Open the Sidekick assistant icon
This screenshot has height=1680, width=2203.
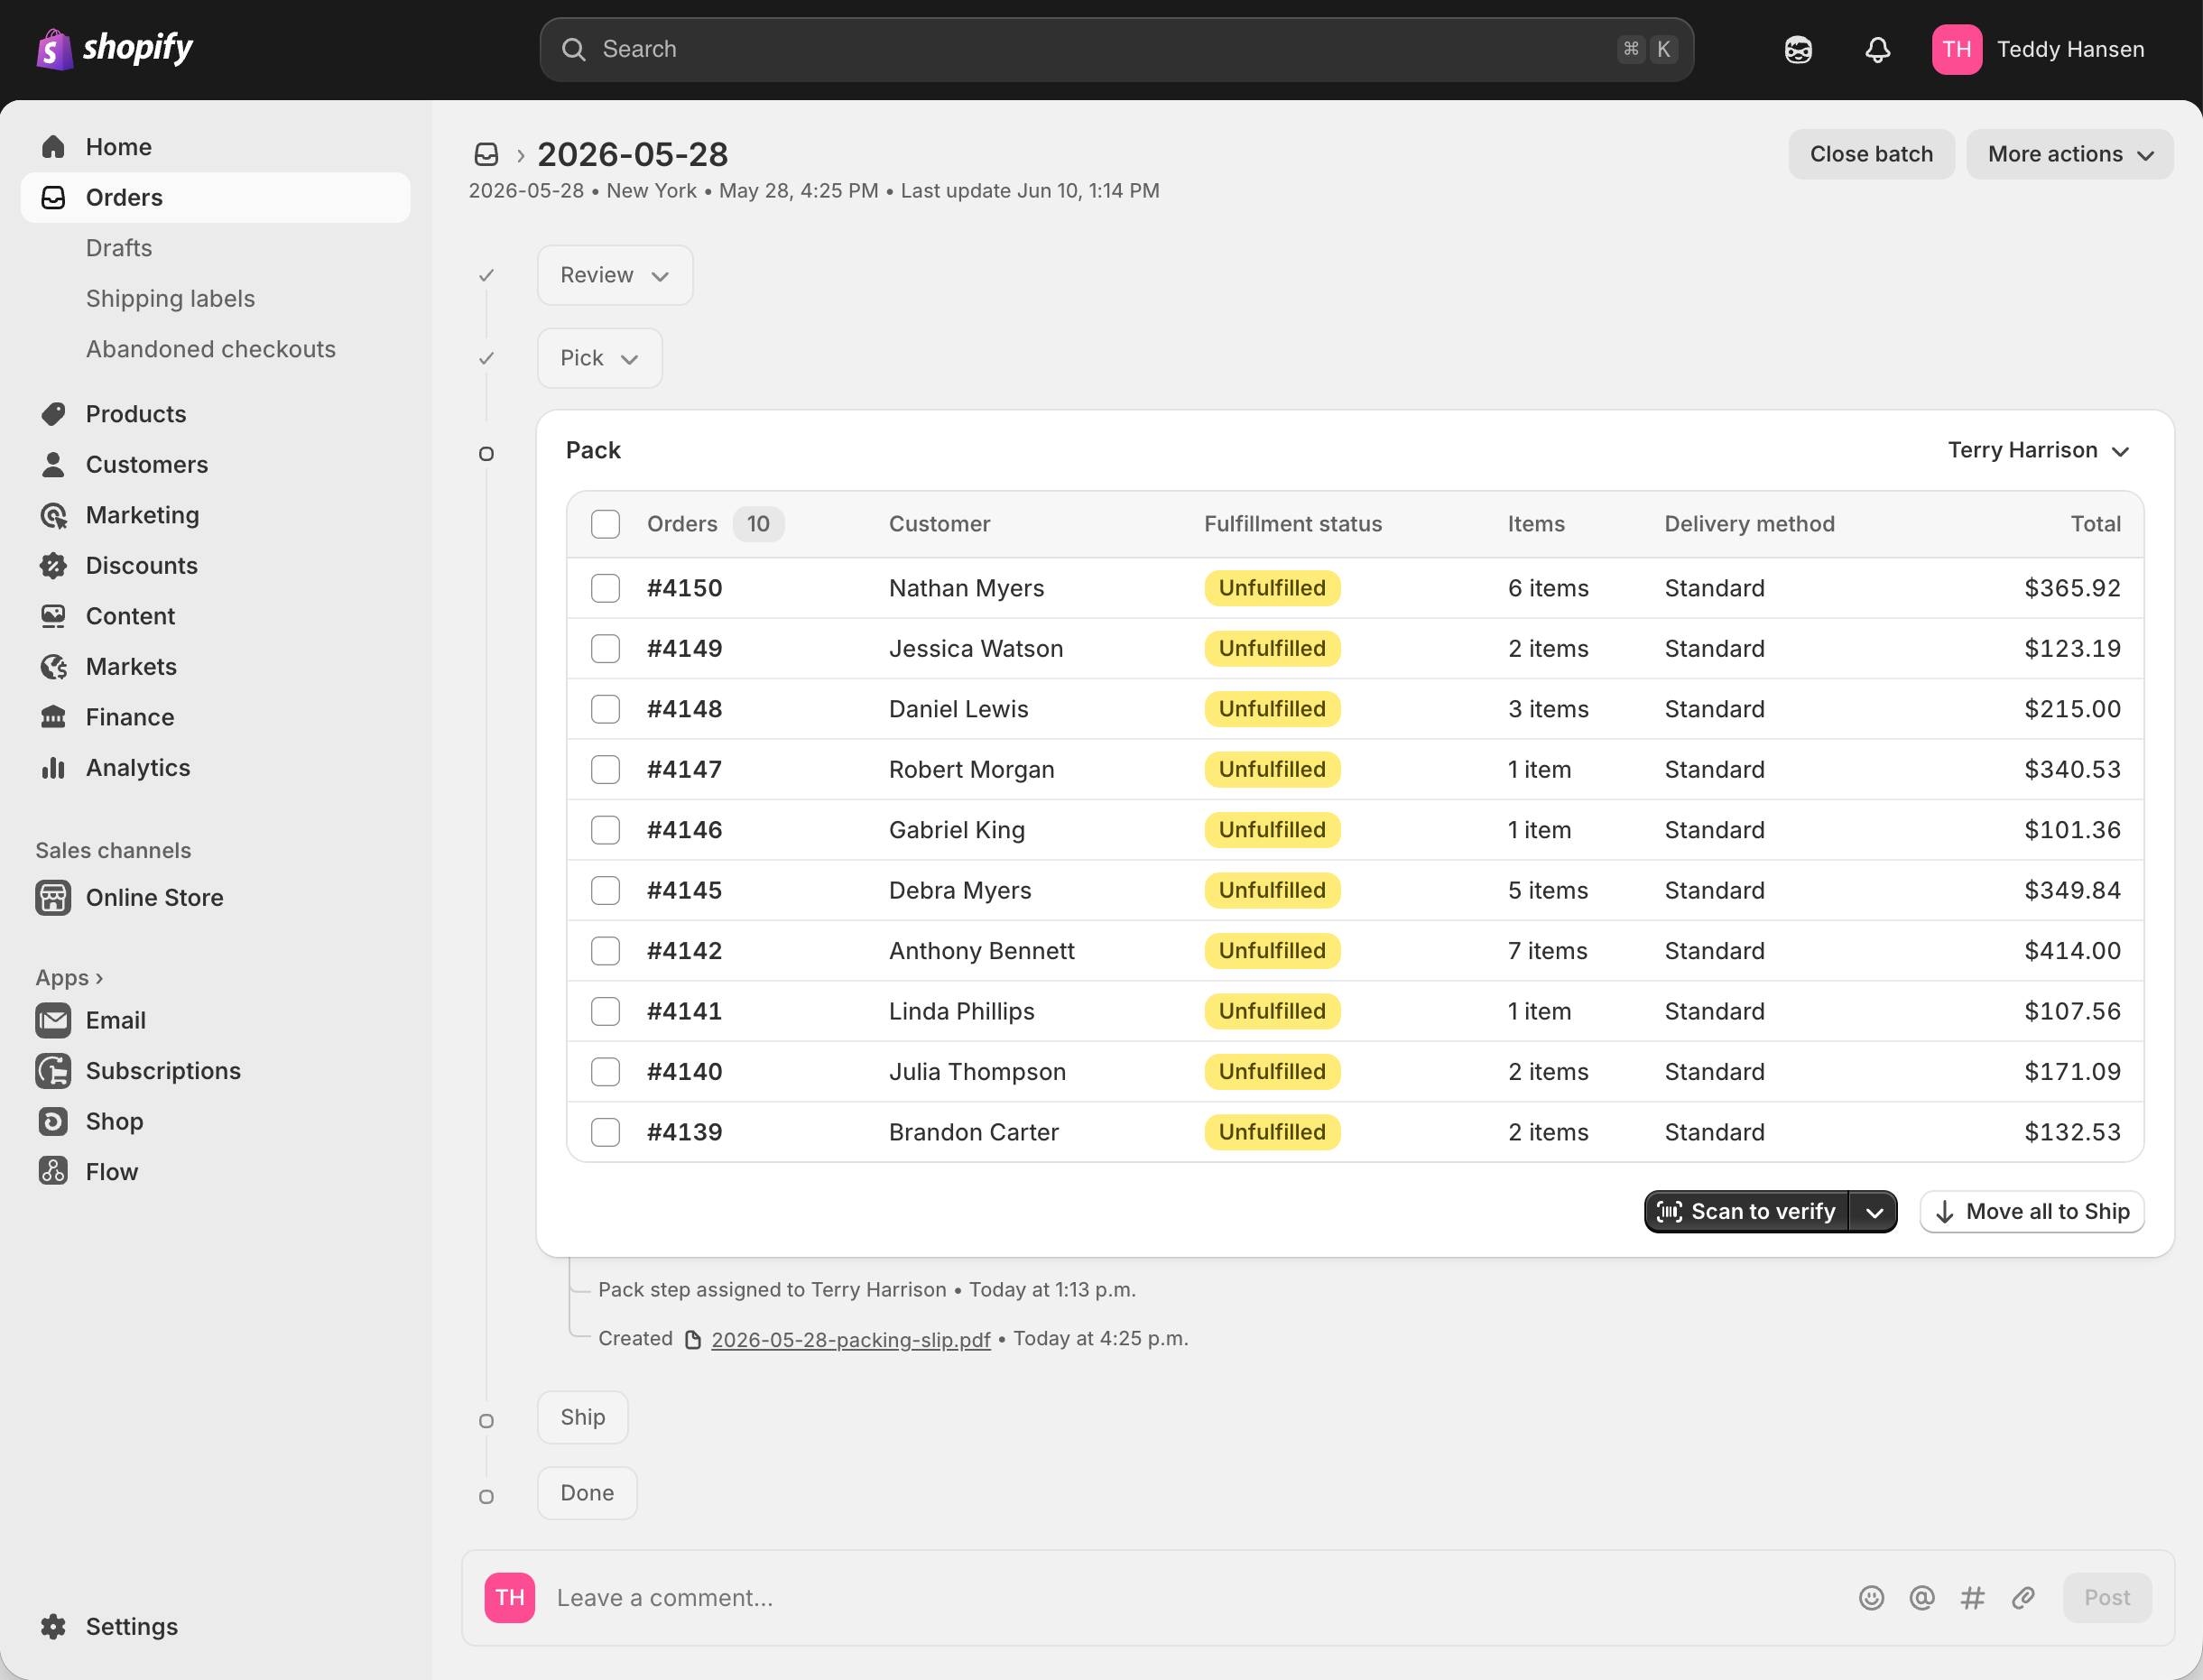1798,49
